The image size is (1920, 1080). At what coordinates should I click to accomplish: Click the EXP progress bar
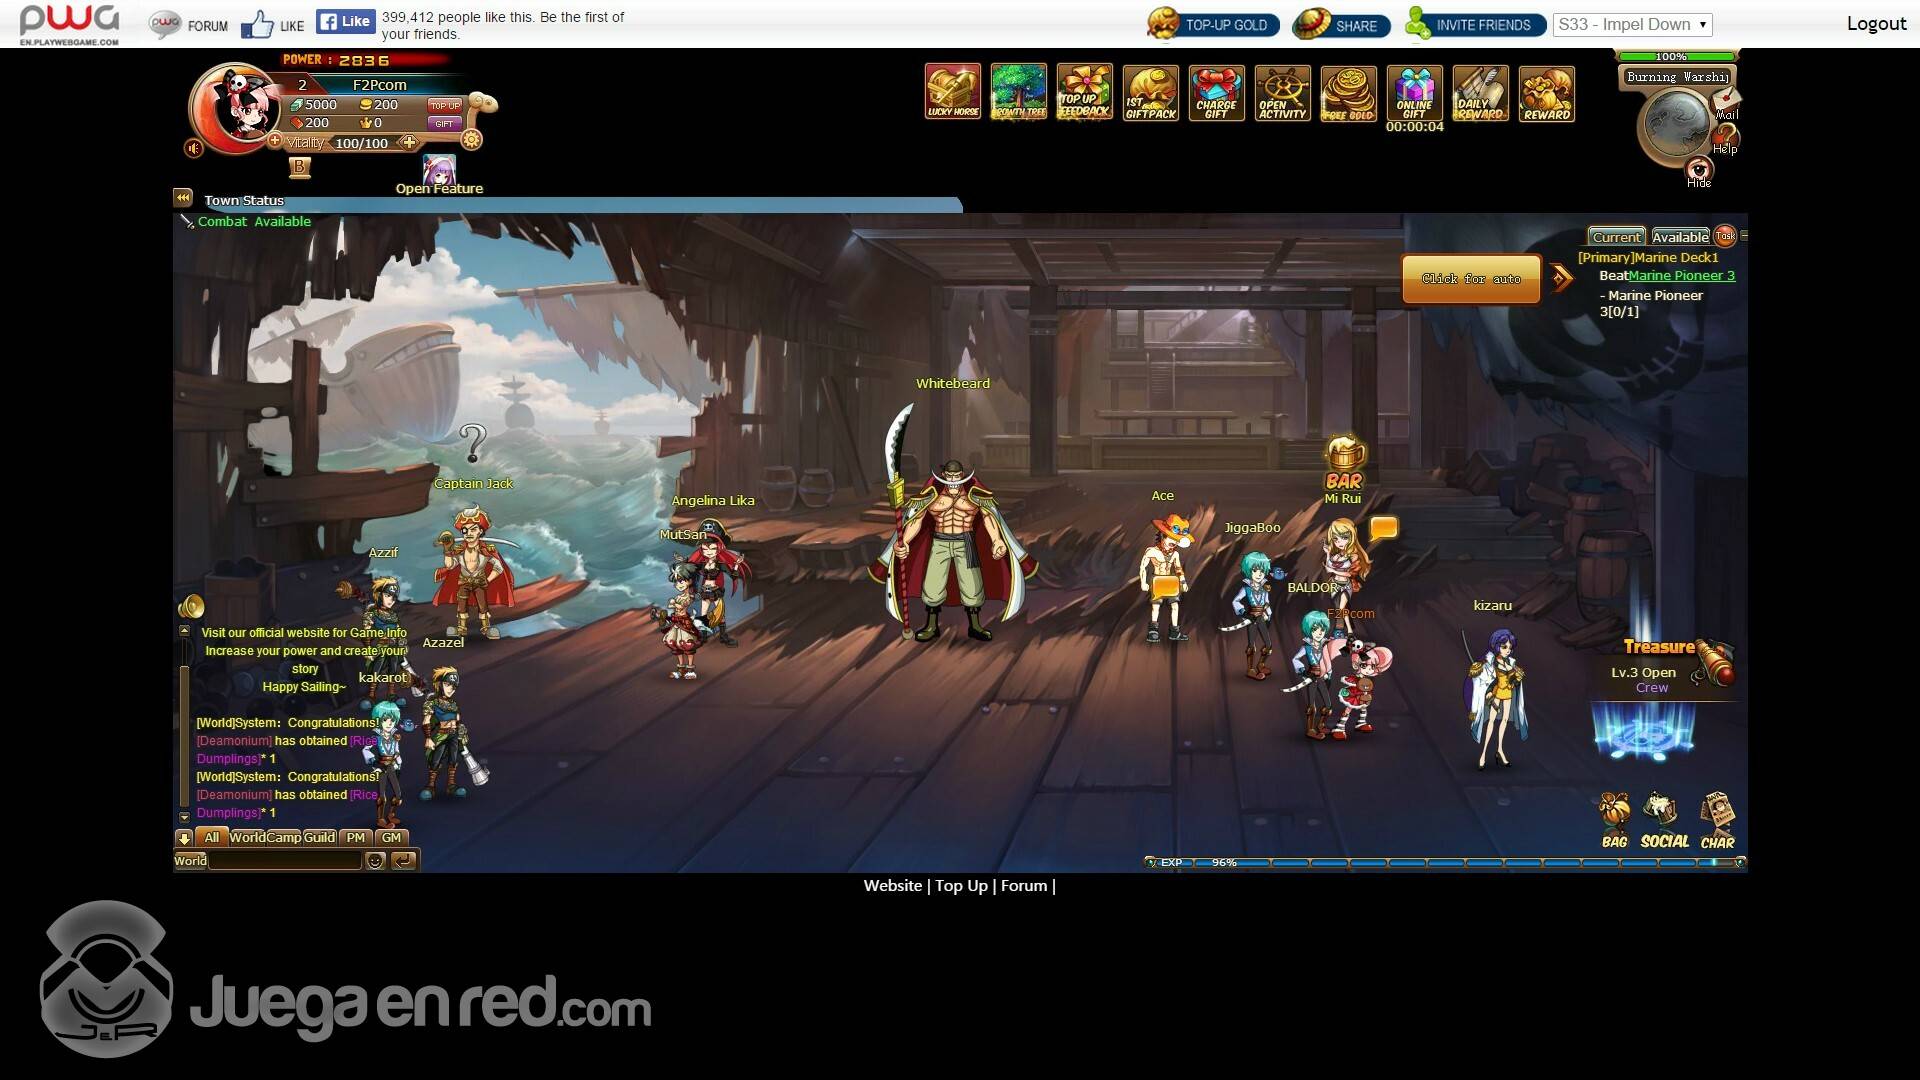1444,862
